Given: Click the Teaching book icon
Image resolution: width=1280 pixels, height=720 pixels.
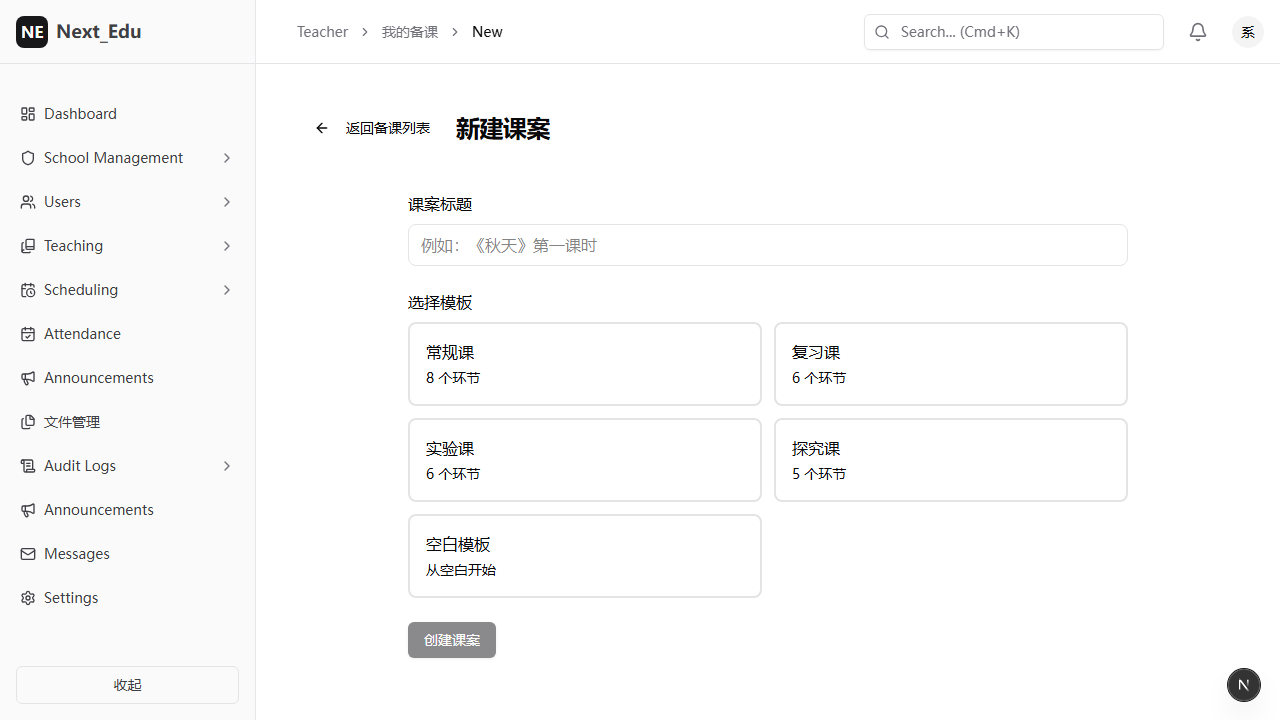Looking at the screenshot, I should click(28, 246).
